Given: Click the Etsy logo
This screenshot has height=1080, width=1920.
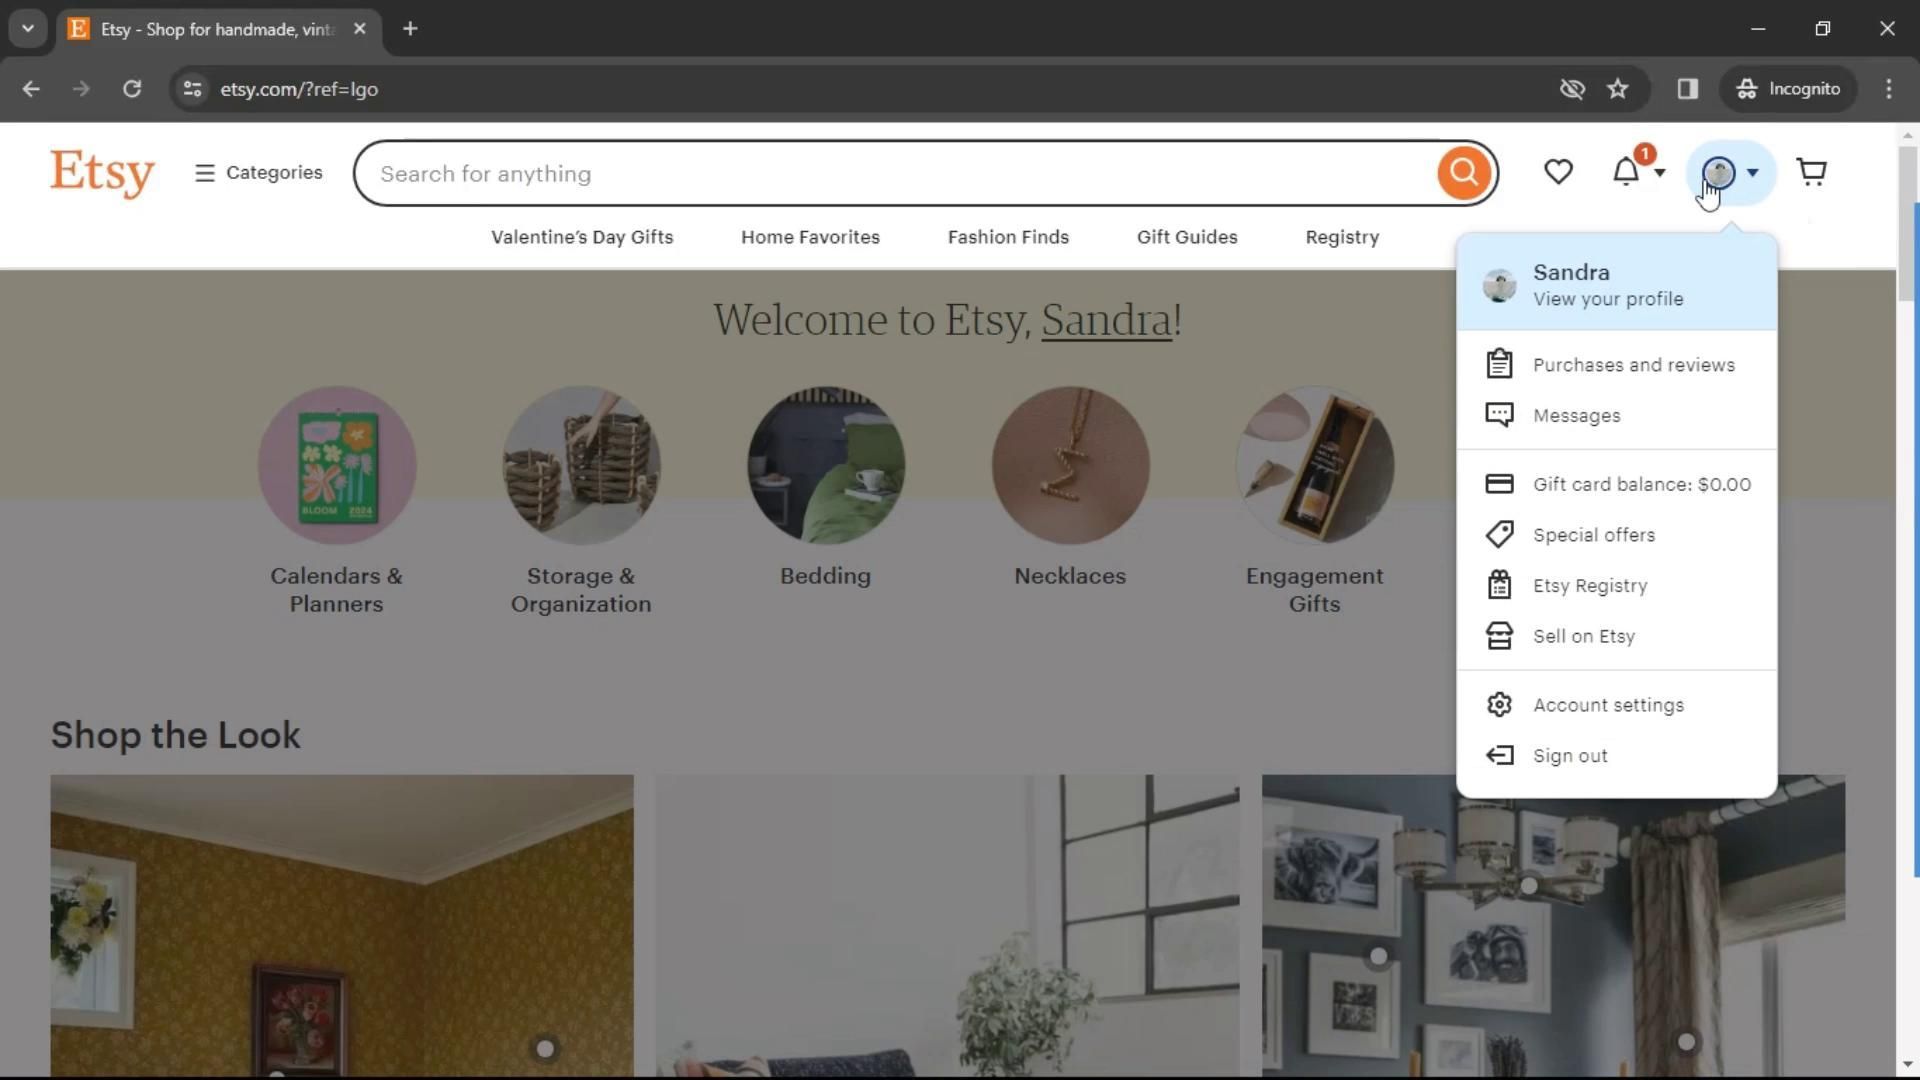Looking at the screenshot, I should tap(102, 173).
